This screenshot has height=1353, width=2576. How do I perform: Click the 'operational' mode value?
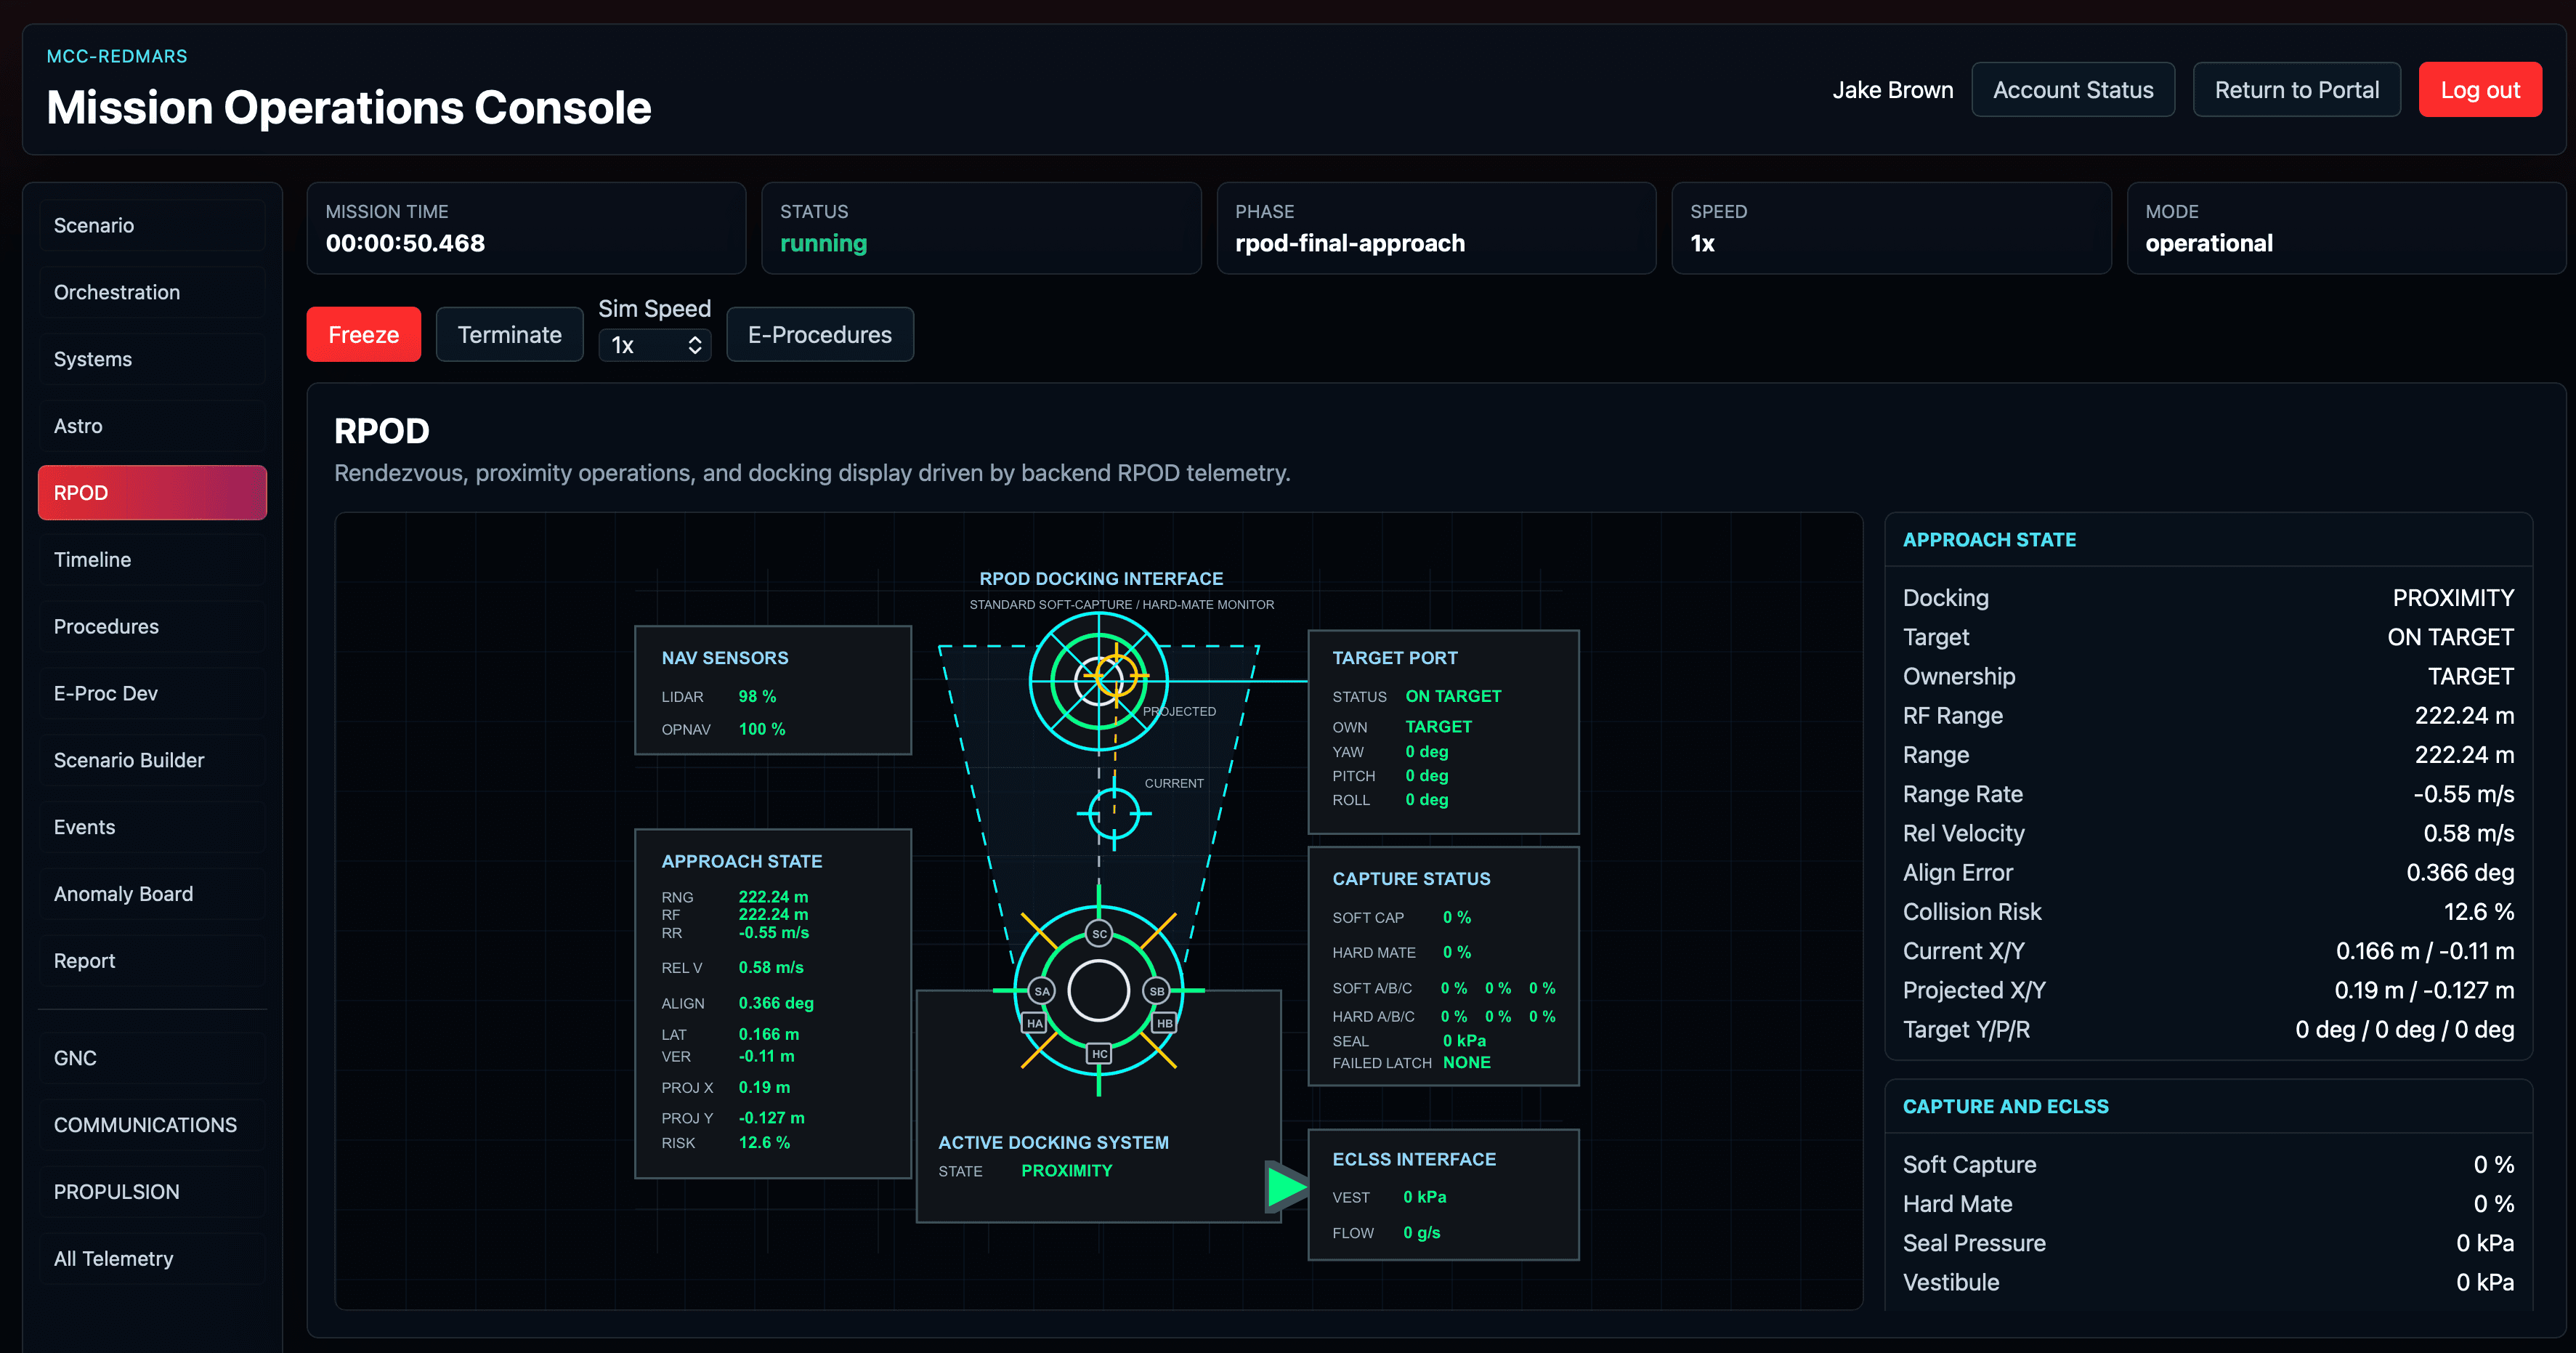pos(2209,243)
